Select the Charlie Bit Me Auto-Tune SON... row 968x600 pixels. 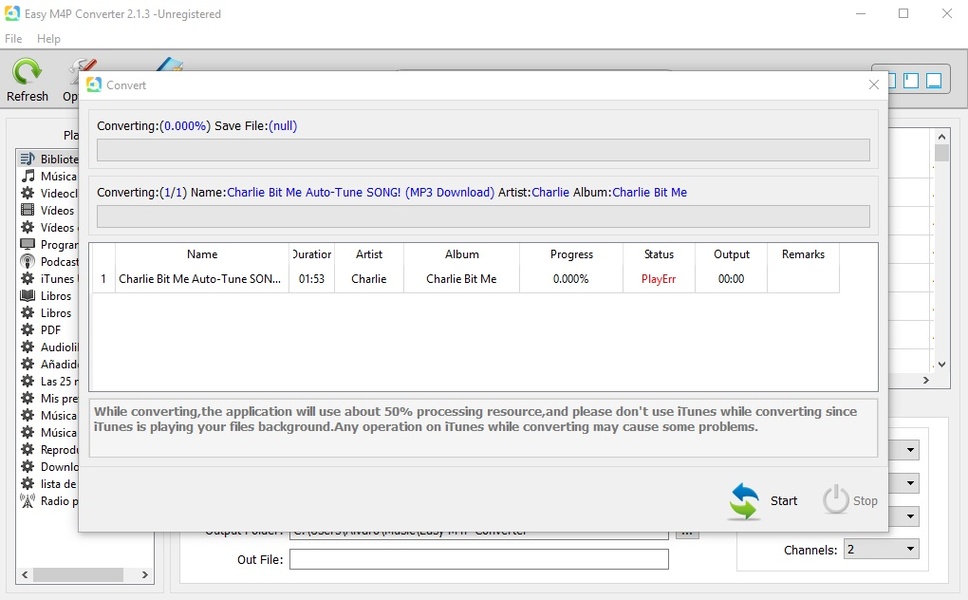tap(466, 279)
